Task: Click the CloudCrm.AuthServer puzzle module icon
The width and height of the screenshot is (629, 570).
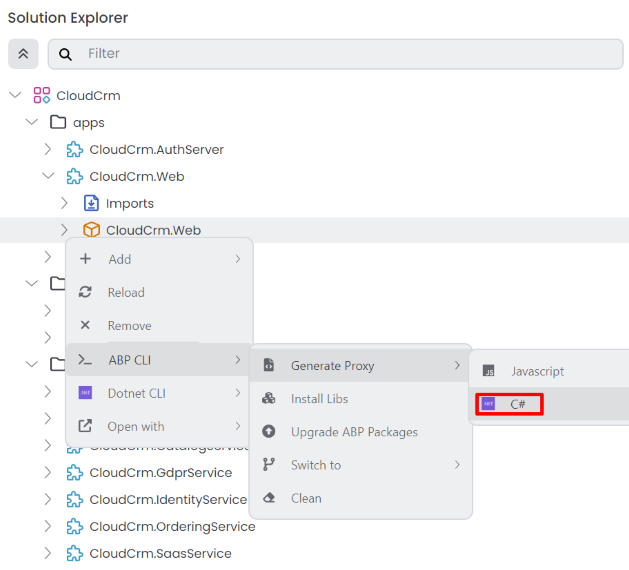Action: pyautogui.click(x=74, y=150)
